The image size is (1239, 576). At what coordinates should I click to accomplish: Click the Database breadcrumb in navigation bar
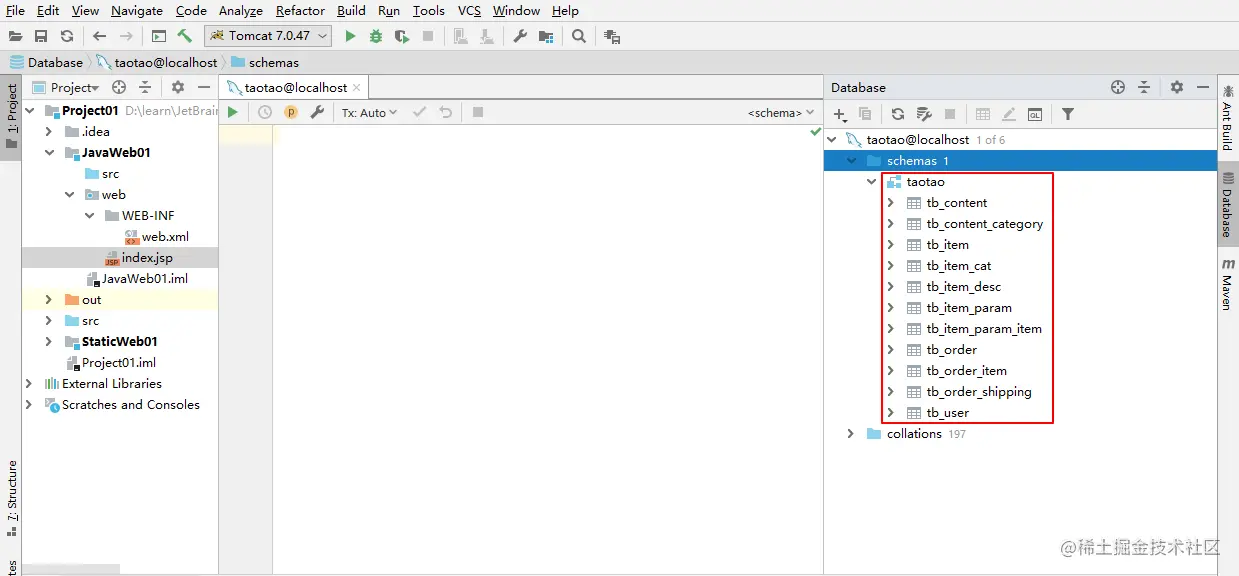coord(46,62)
